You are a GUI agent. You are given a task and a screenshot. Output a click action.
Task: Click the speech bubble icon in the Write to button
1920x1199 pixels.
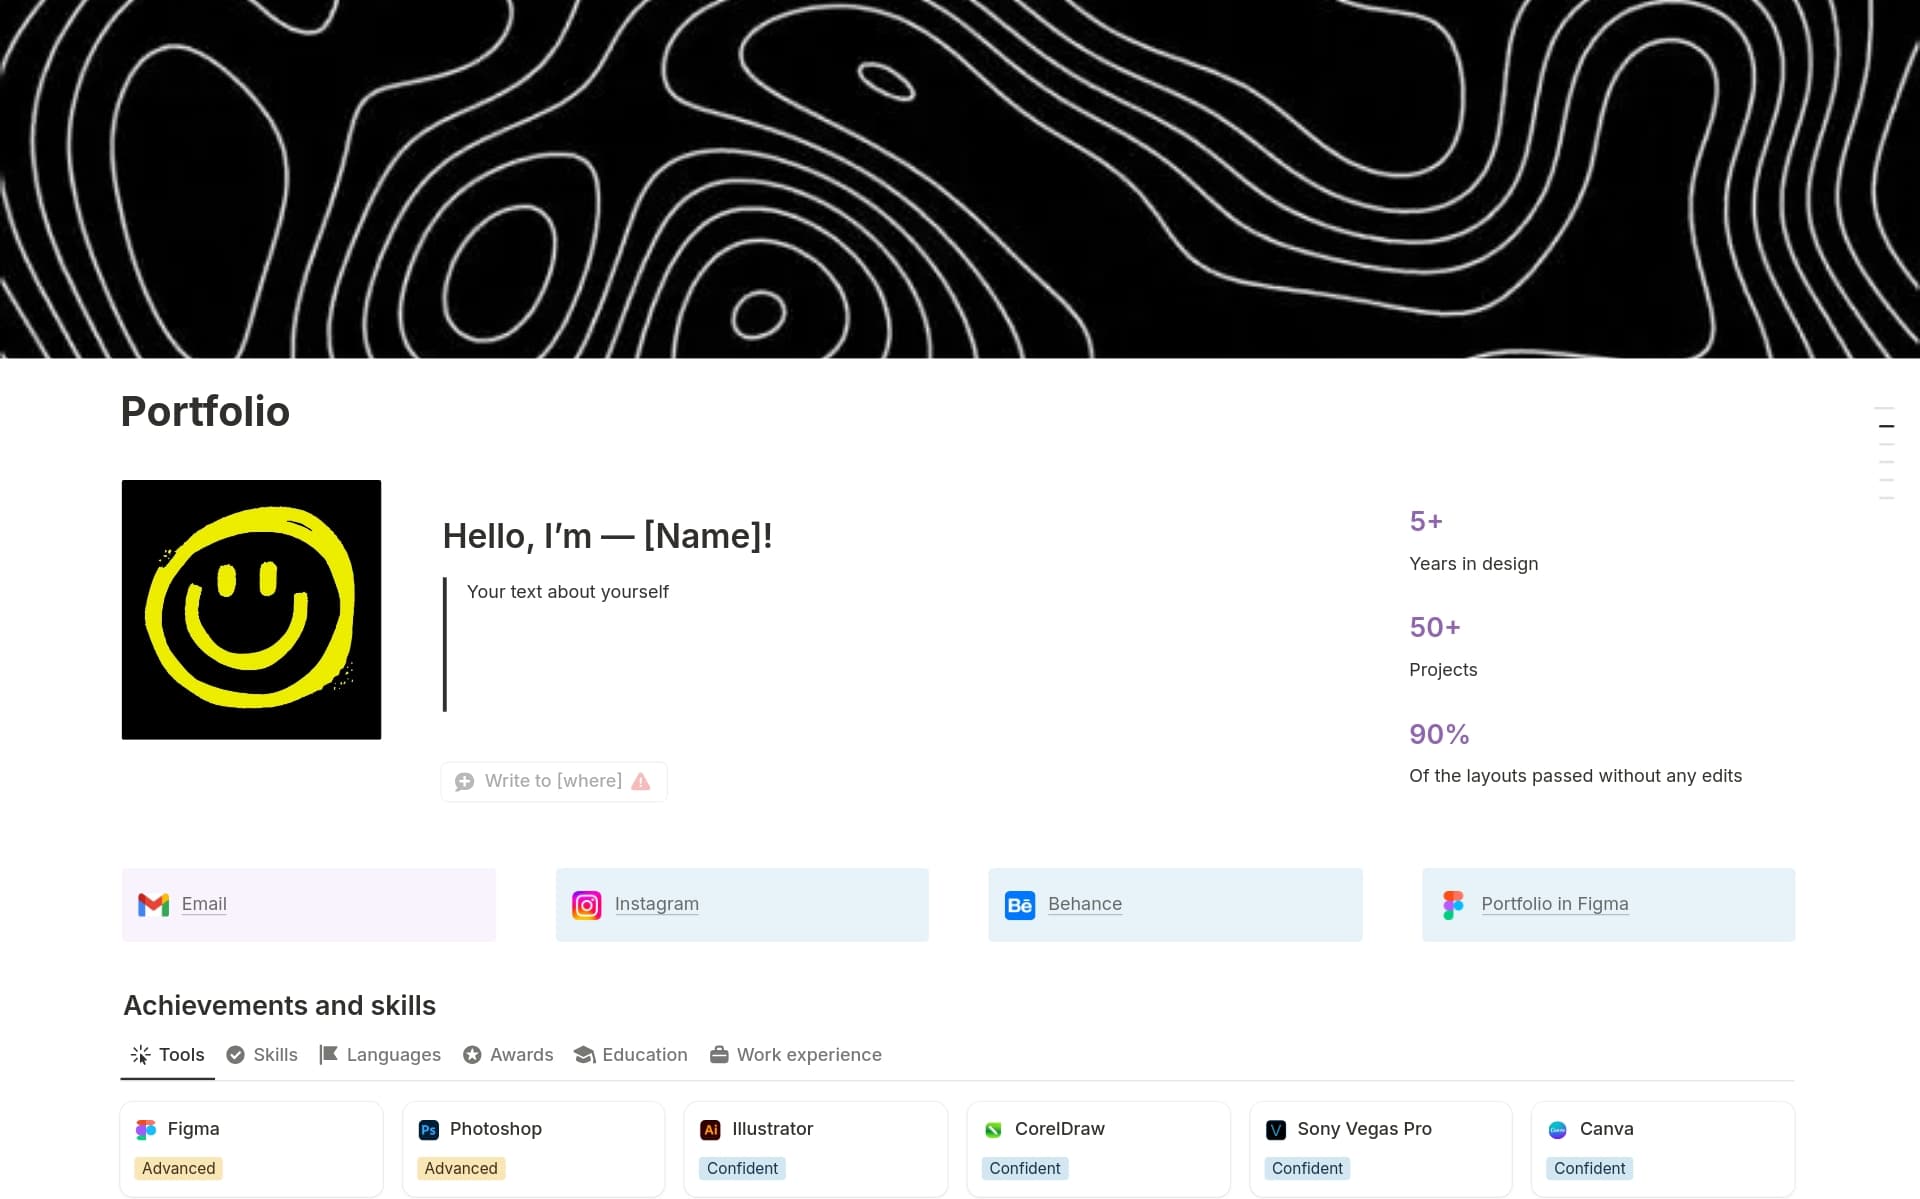click(465, 781)
